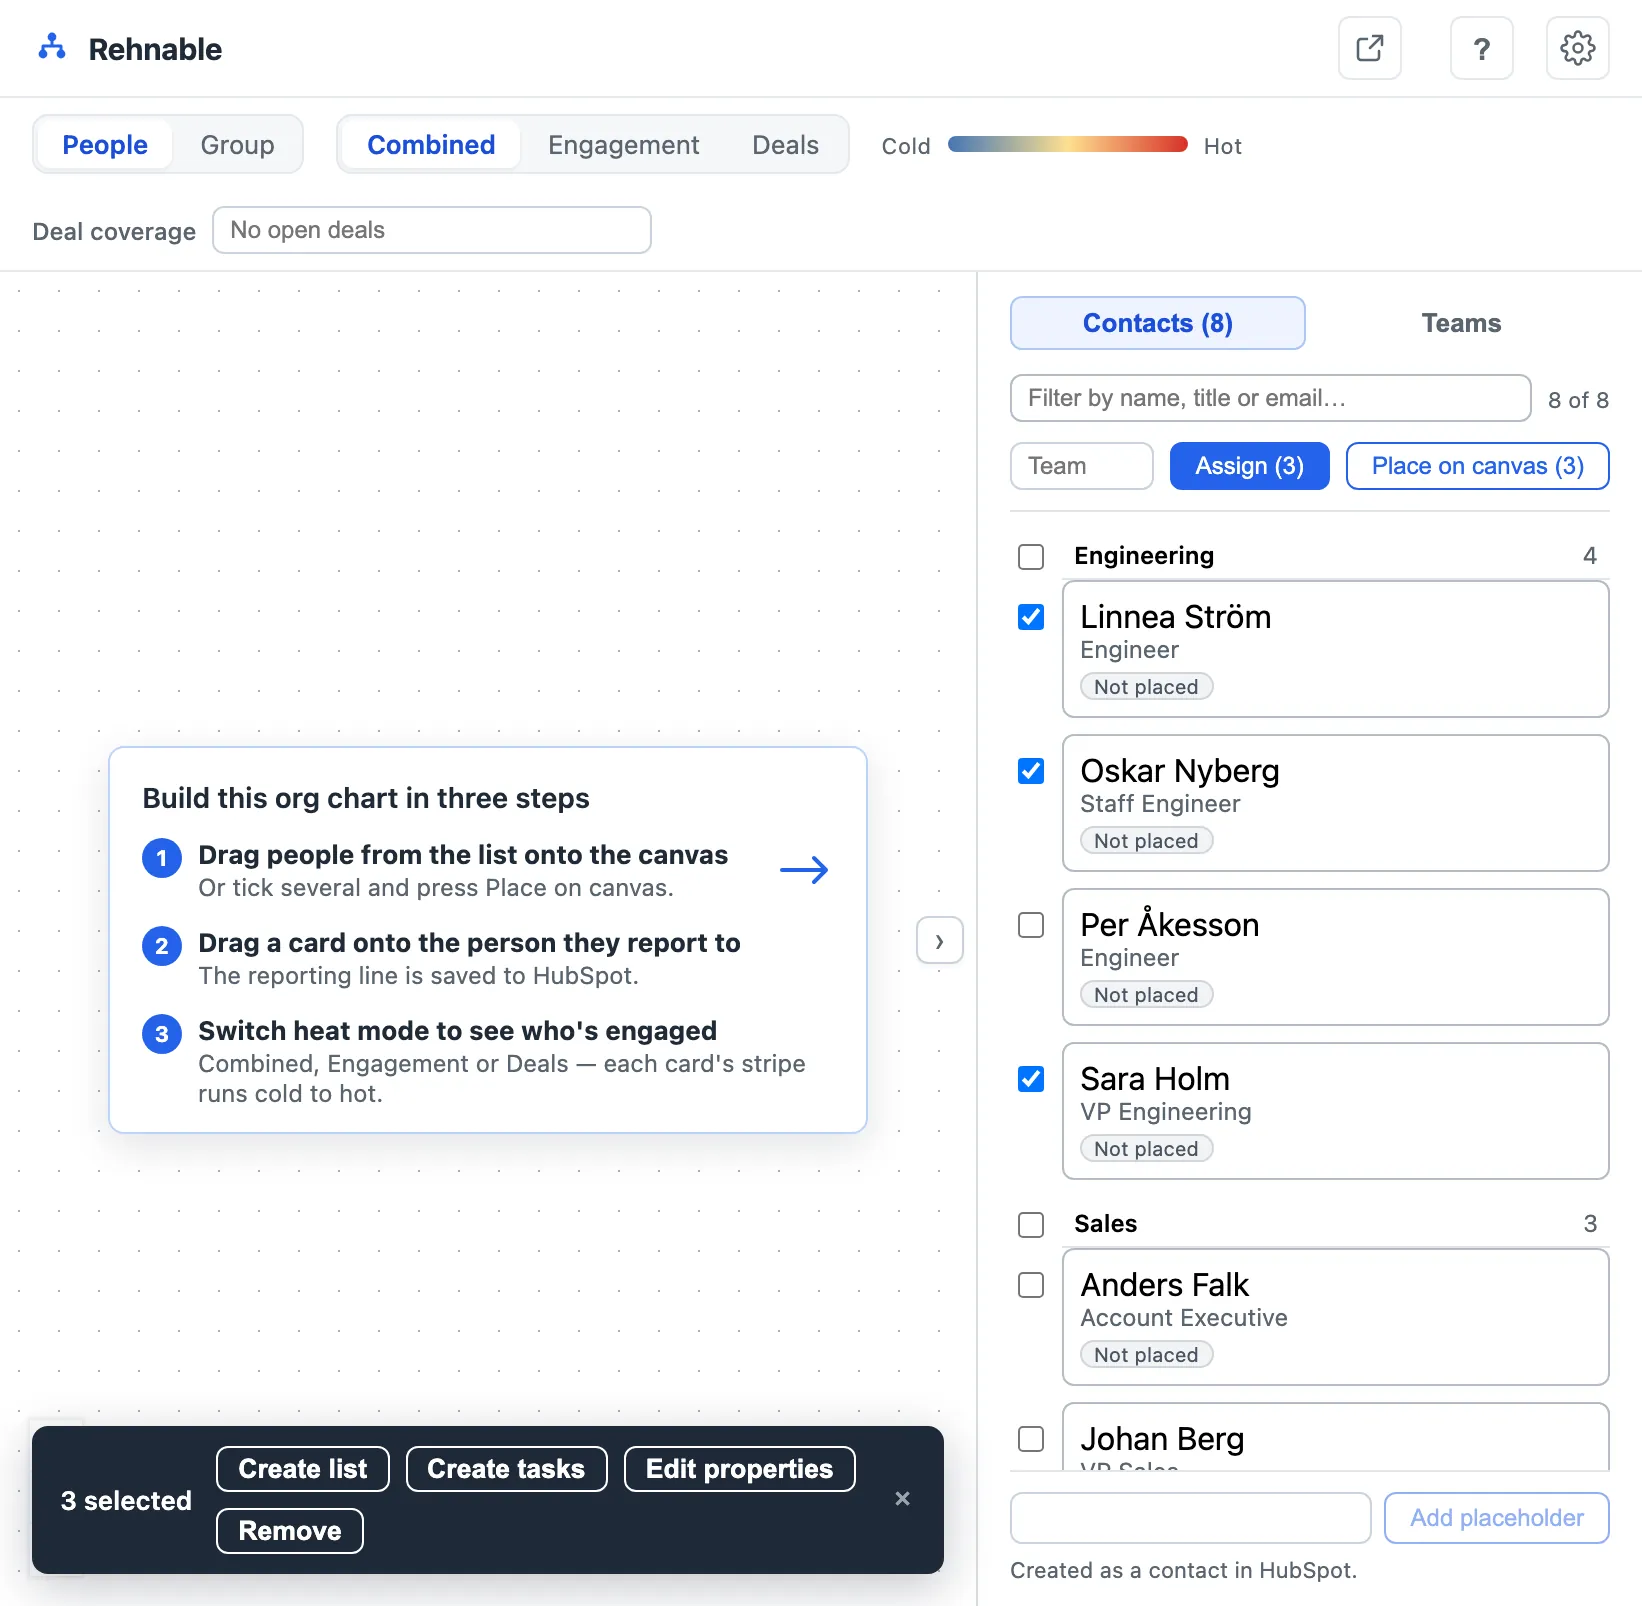Open the Team selector field
The height and width of the screenshot is (1606, 1642).
pos(1082,466)
